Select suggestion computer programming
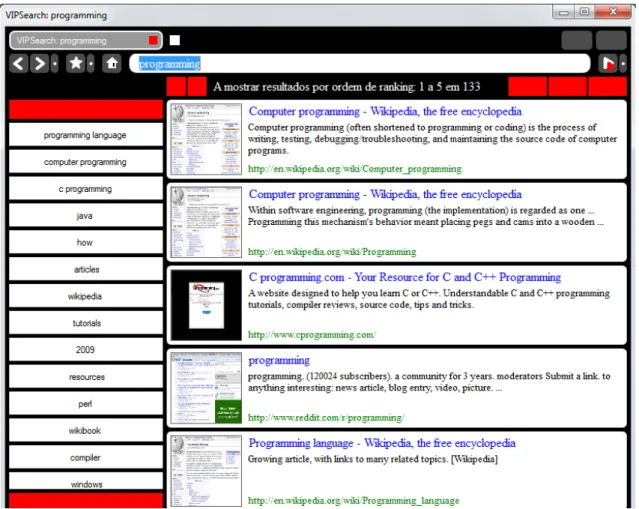Screen dimensions: 639x509 (x=86, y=162)
